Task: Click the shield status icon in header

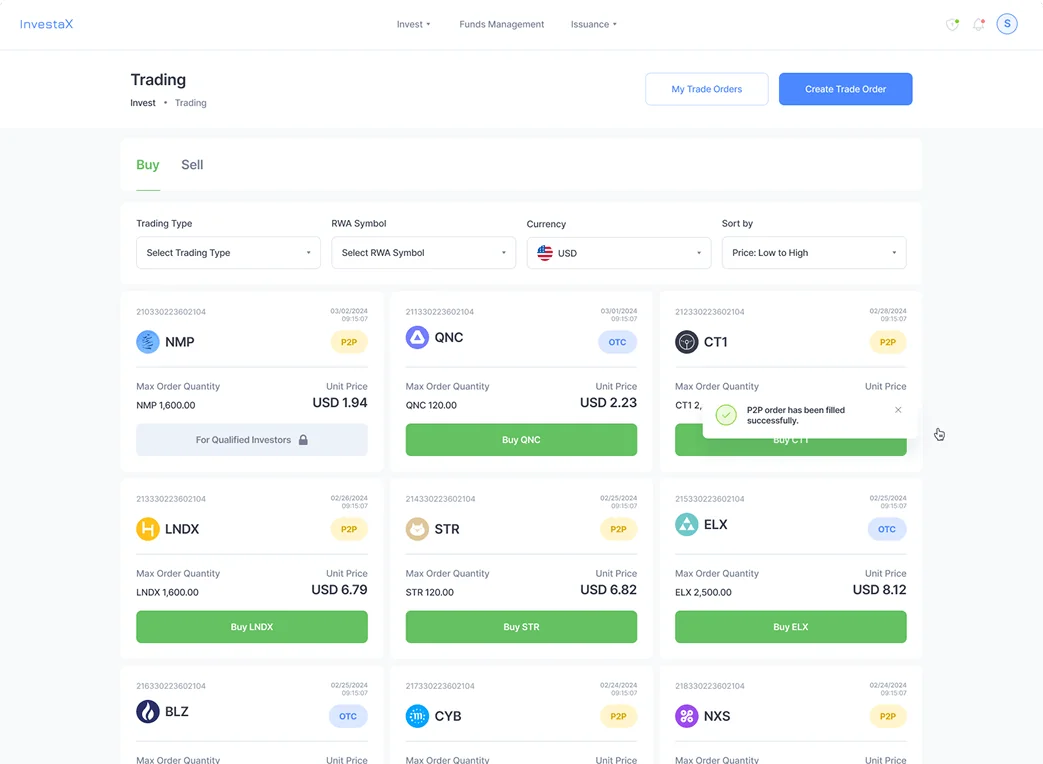Action: pos(952,24)
